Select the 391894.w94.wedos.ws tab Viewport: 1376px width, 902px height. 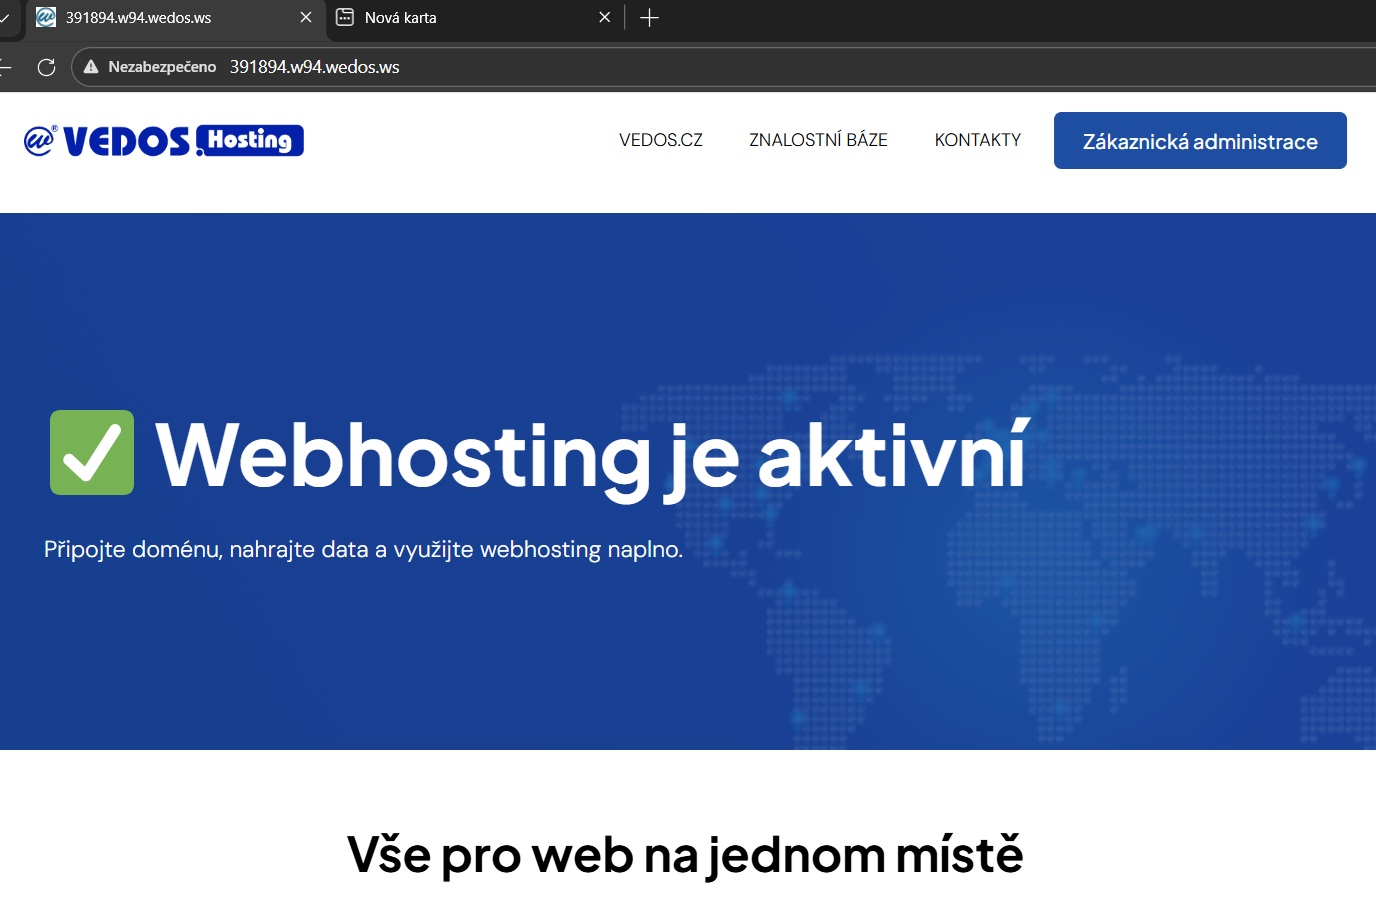click(170, 17)
